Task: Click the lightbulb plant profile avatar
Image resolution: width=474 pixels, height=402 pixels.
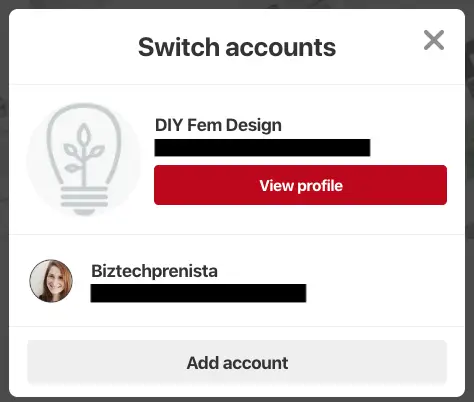Action: click(84, 160)
